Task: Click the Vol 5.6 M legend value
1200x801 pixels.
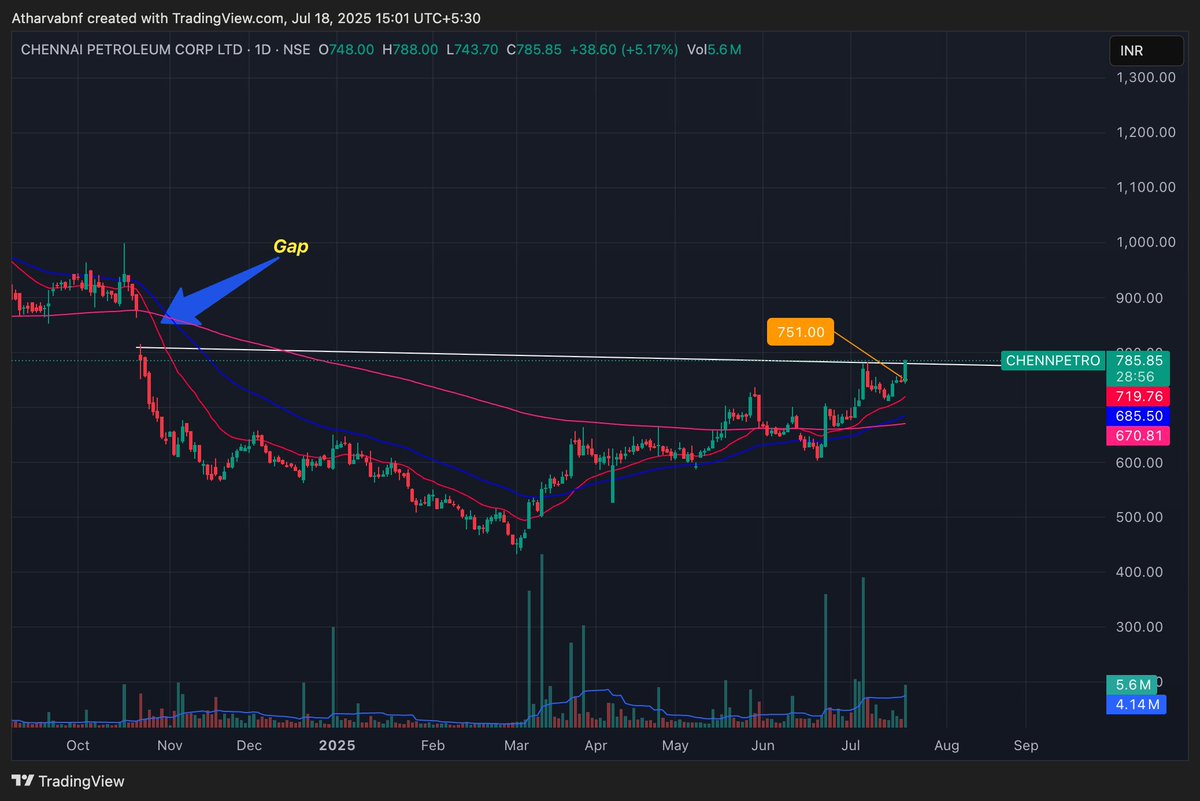Action: point(714,49)
